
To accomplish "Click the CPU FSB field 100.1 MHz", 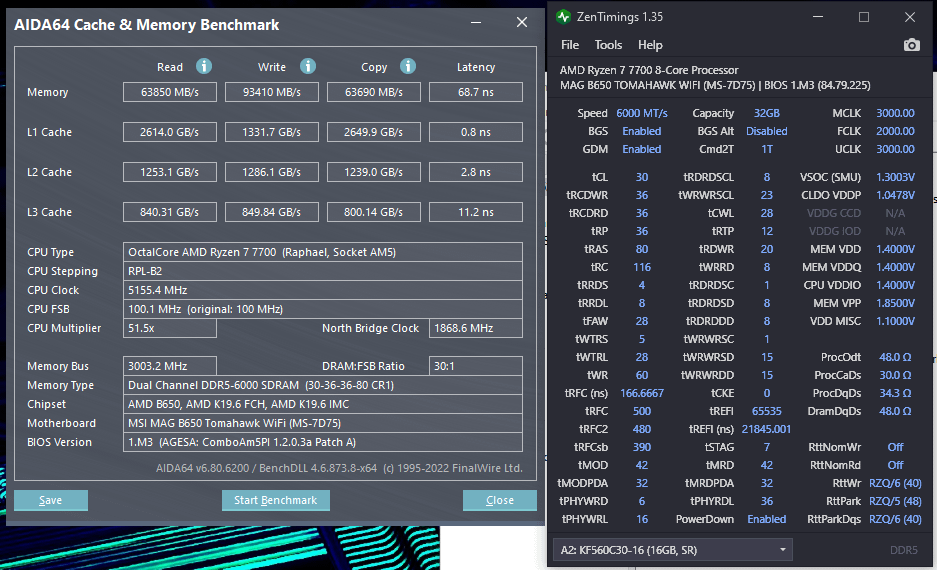I will tap(323, 309).
